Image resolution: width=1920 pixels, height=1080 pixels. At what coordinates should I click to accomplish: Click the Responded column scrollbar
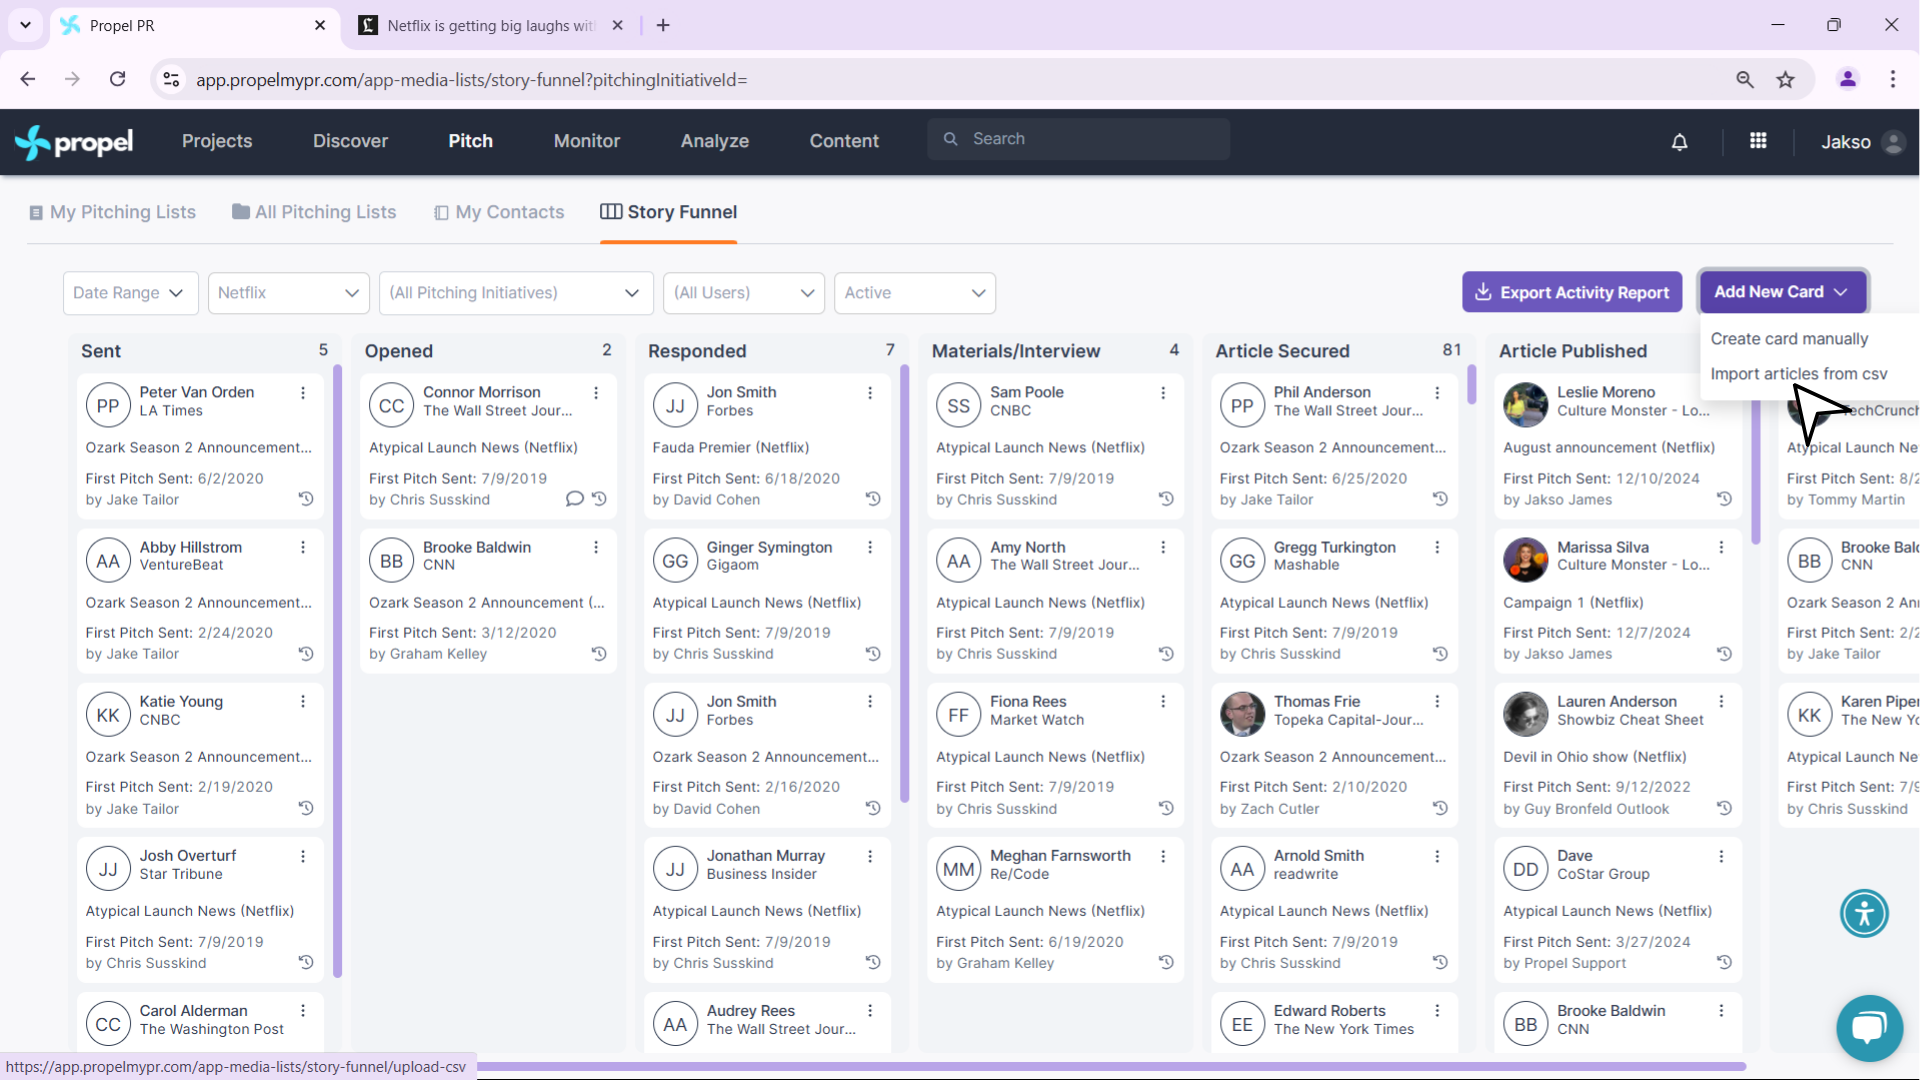[904, 584]
